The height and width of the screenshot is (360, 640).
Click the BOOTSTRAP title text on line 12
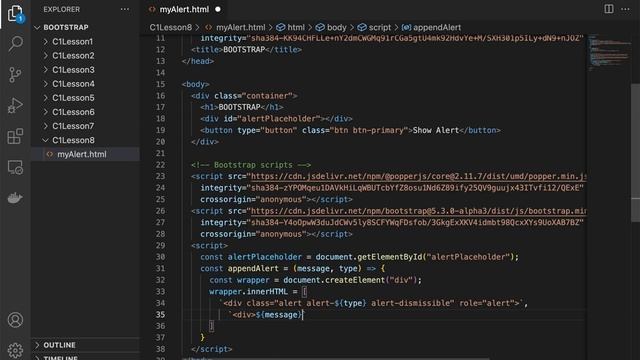[244, 50]
